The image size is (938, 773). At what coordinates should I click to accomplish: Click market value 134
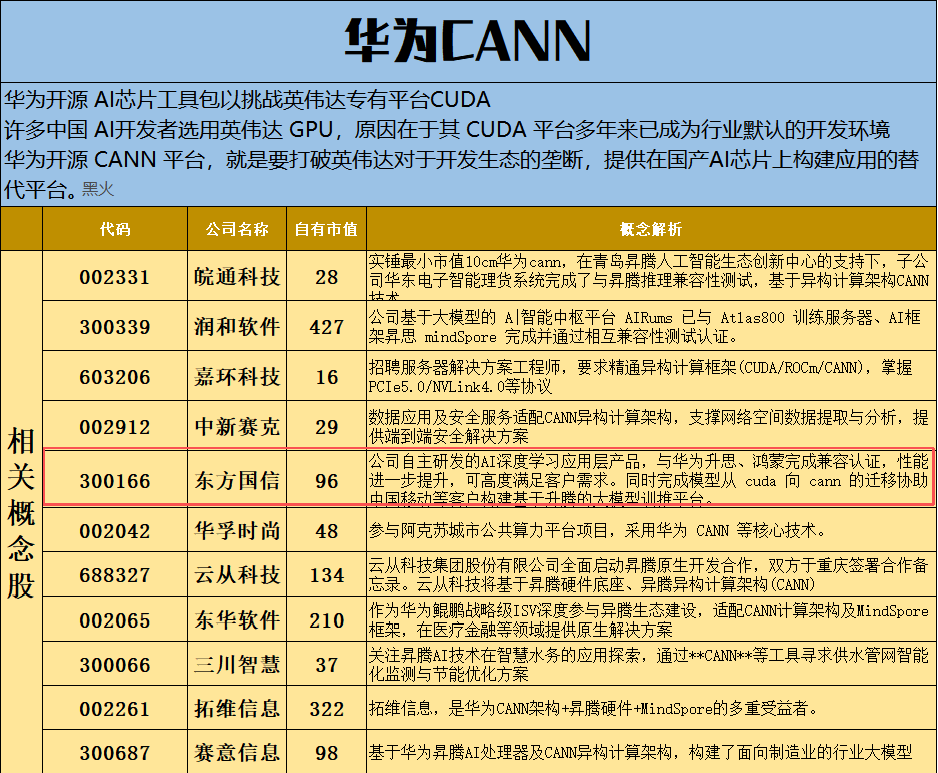(327, 575)
